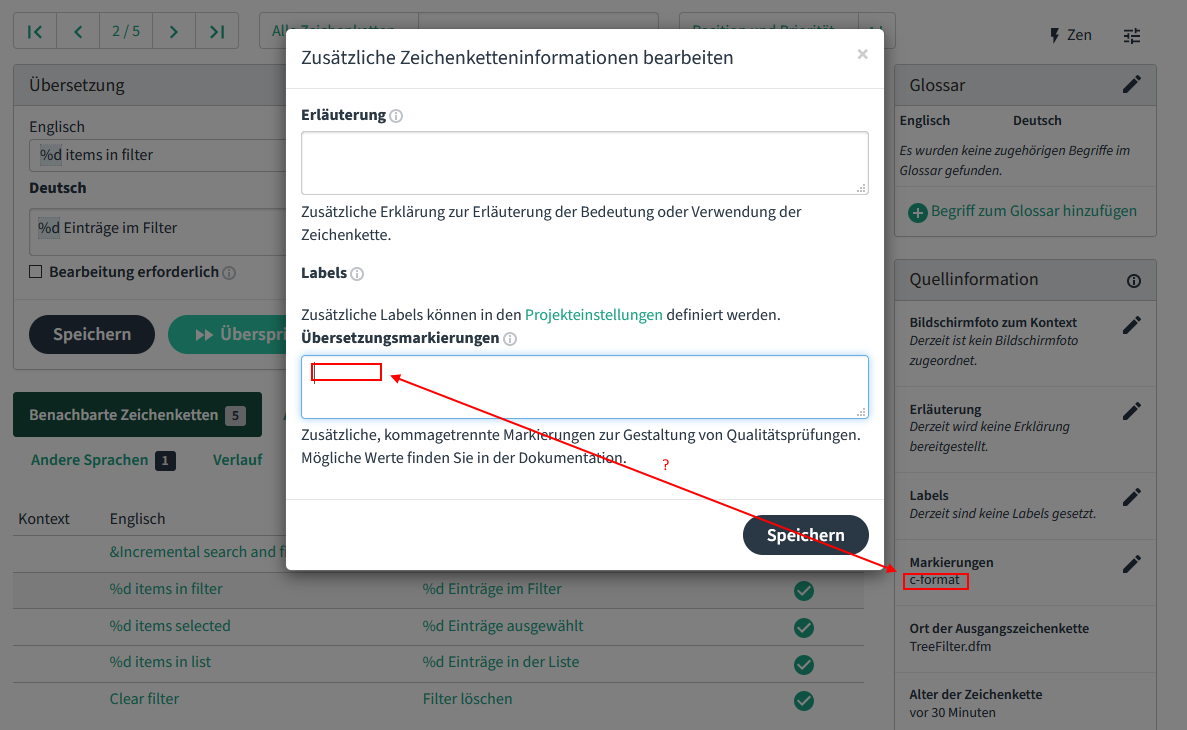The height and width of the screenshot is (730, 1187).
Task: Select TreeFilter.dfm source location
Action: click(950, 647)
